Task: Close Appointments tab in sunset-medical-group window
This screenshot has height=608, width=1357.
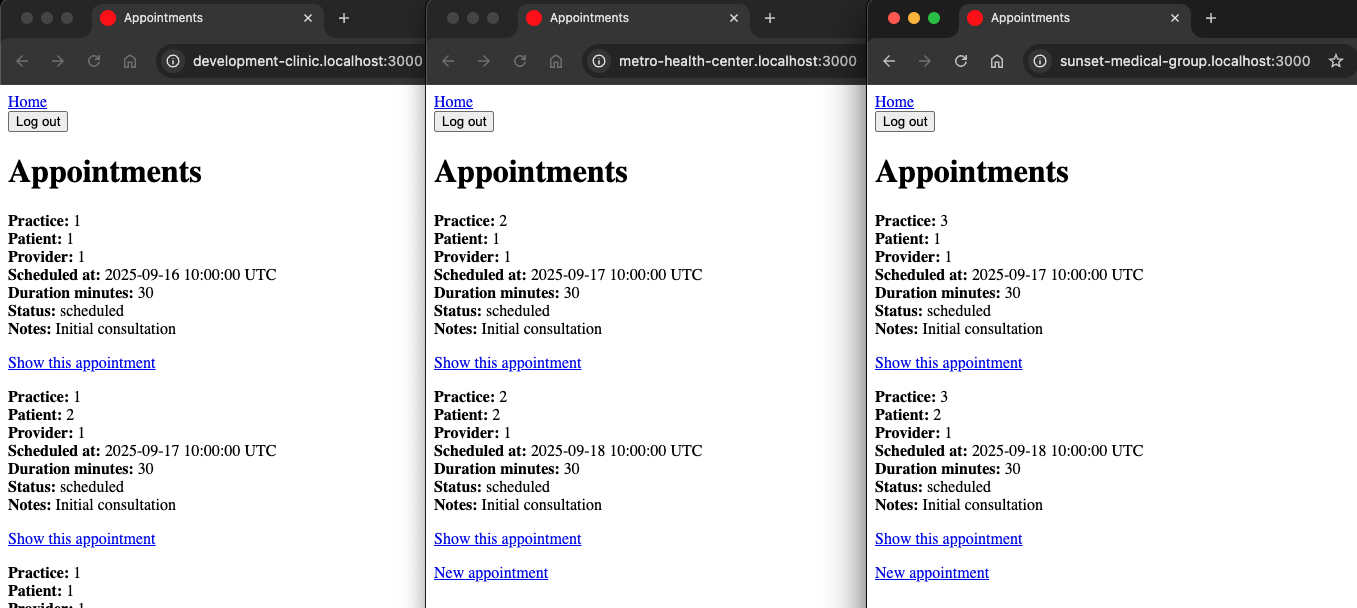Action: click(x=1175, y=18)
